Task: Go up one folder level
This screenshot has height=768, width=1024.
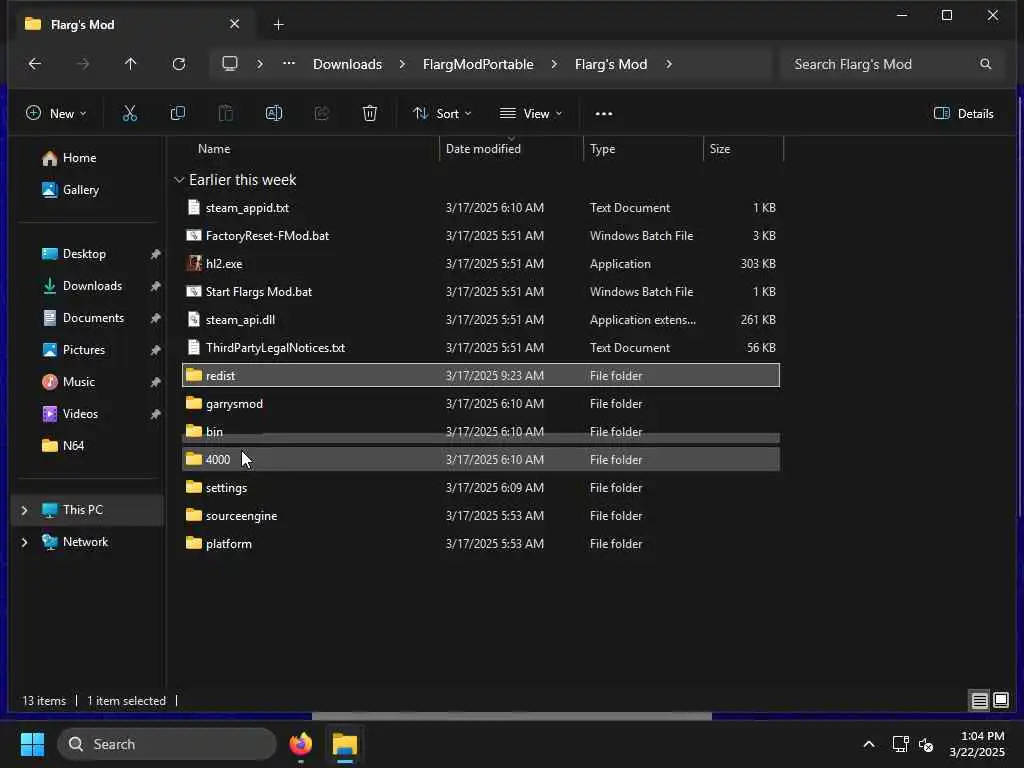Action: (x=131, y=64)
